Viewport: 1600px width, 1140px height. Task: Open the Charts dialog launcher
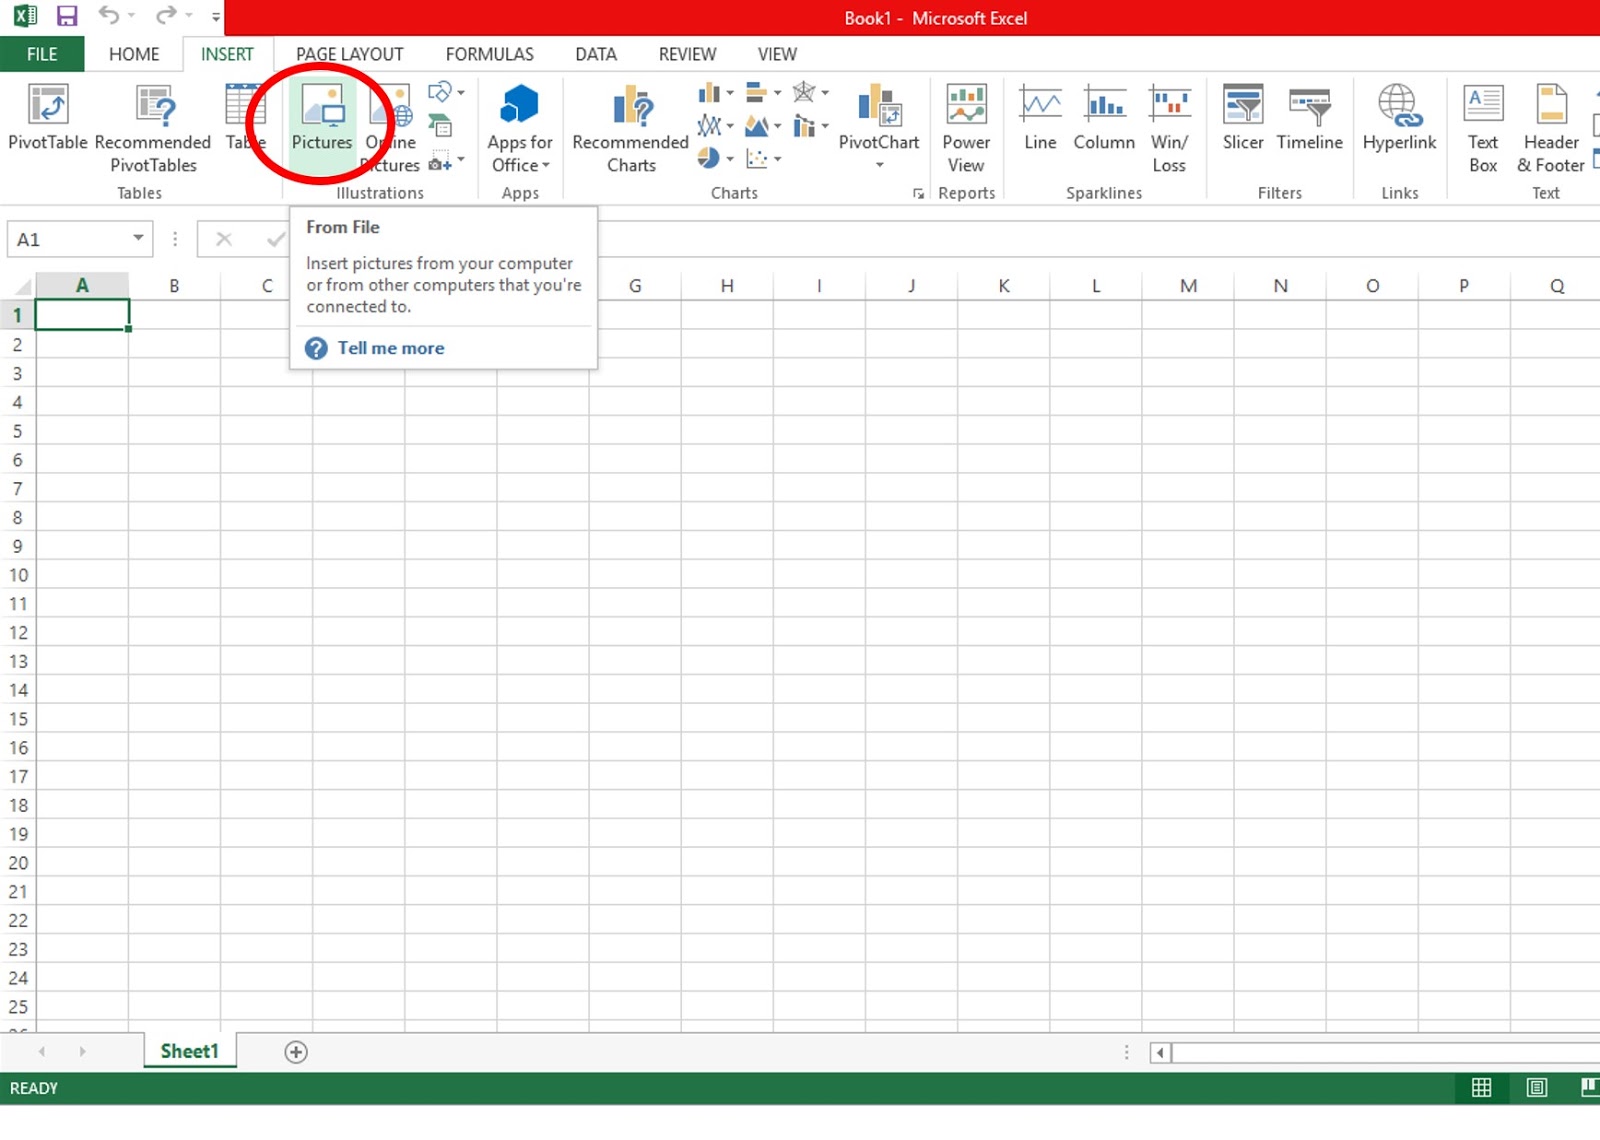[918, 194]
